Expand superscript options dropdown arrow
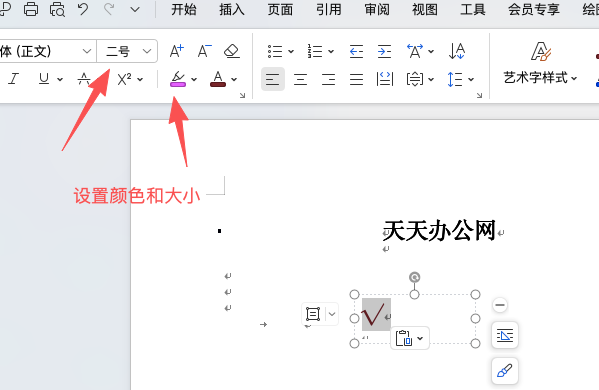This screenshot has width=599, height=390. tap(140, 79)
